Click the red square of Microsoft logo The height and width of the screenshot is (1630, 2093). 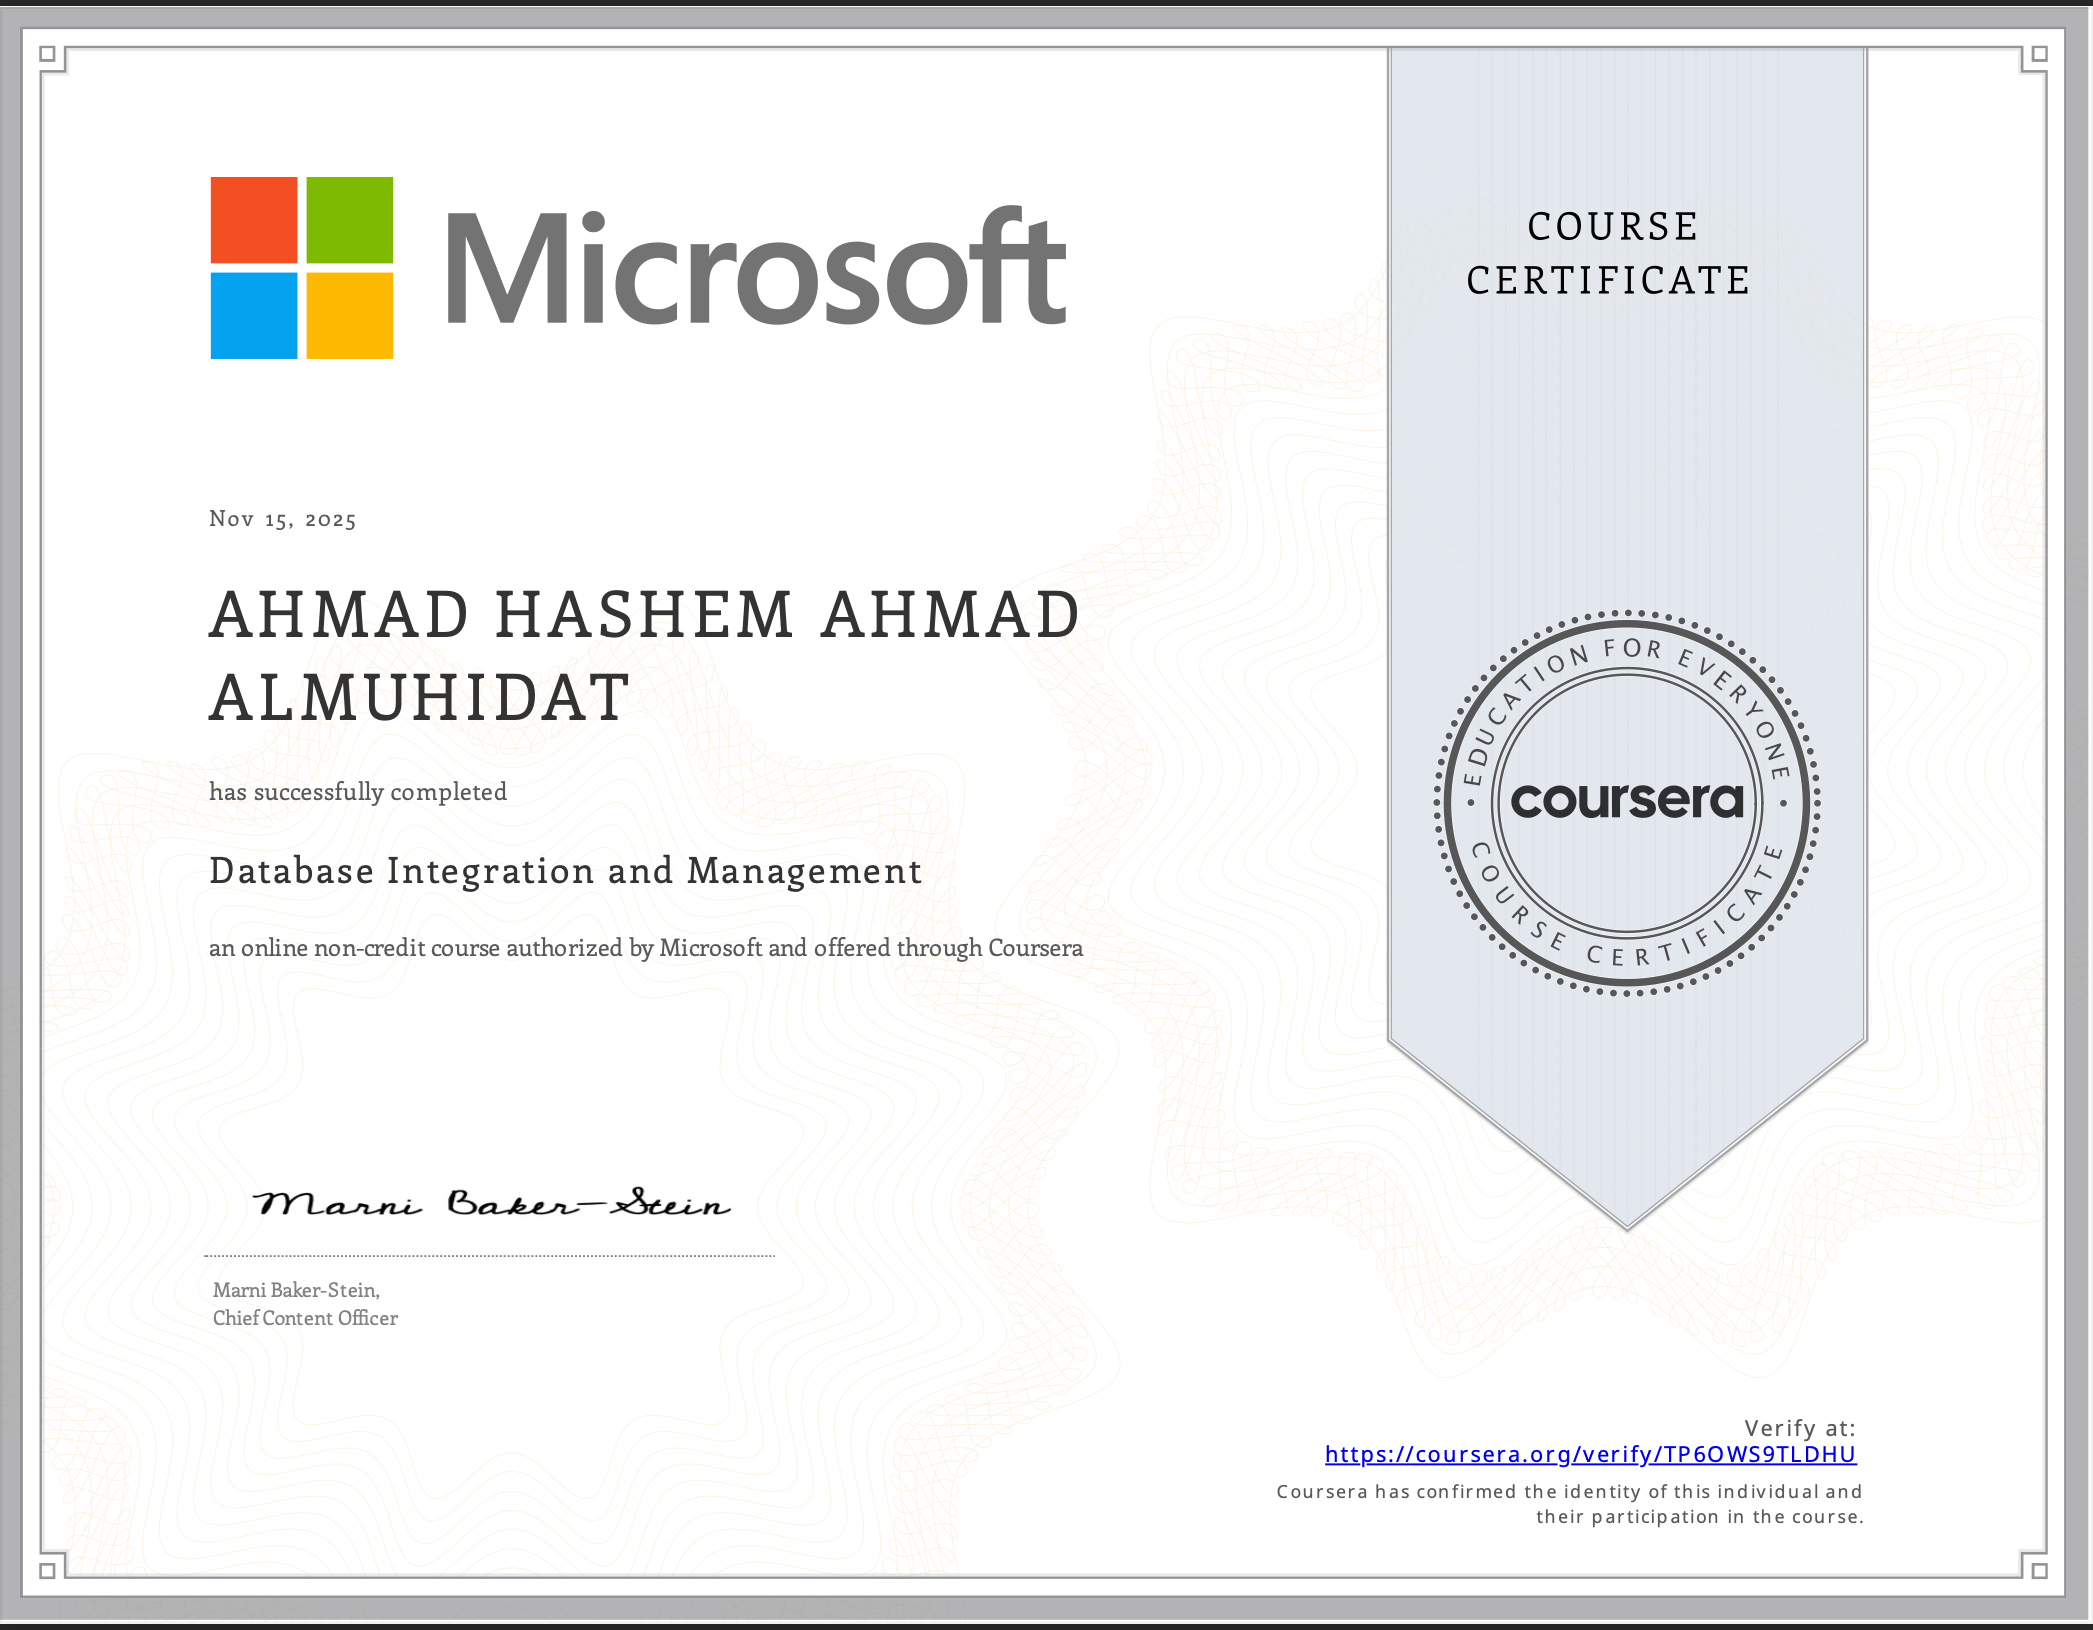pos(254,220)
